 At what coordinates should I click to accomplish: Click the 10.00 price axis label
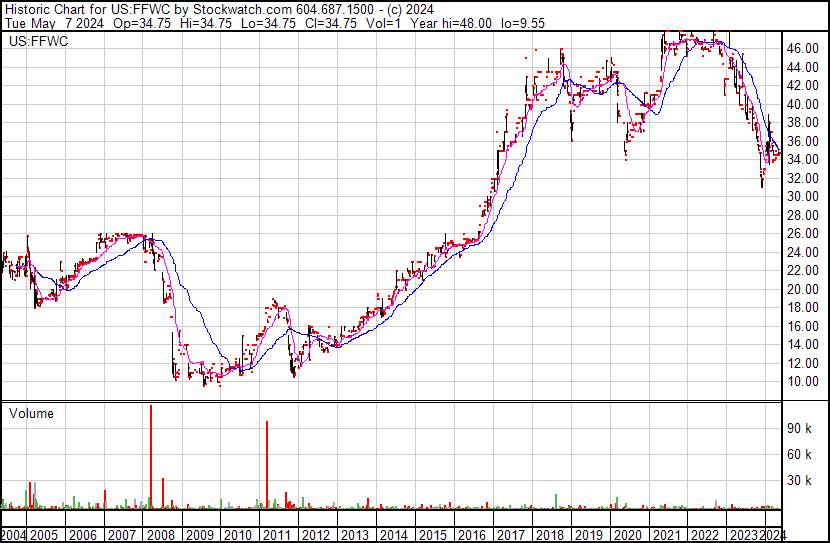click(x=803, y=382)
